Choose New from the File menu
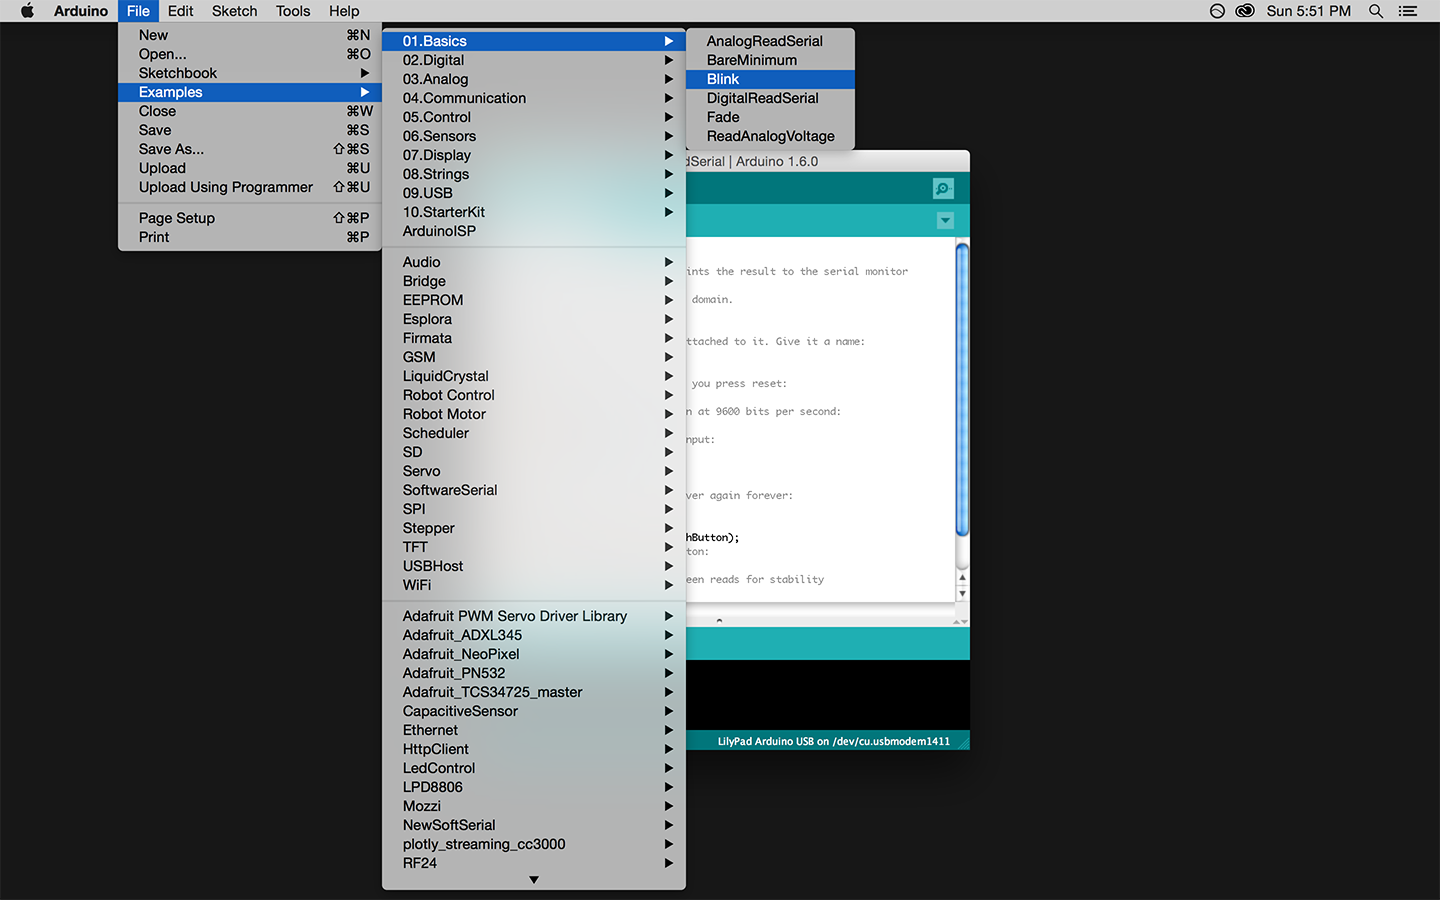The width and height of the screenshot is (1440, 900). point(250,35)
